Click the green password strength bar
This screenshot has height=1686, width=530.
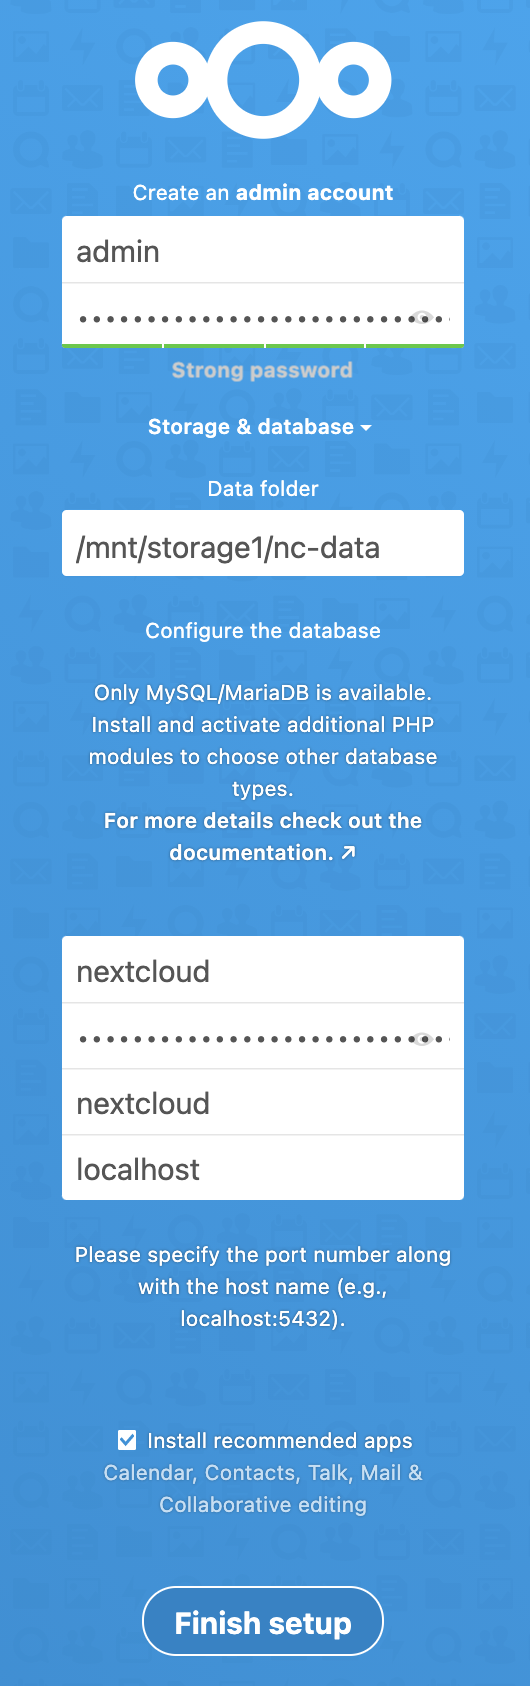263,345
